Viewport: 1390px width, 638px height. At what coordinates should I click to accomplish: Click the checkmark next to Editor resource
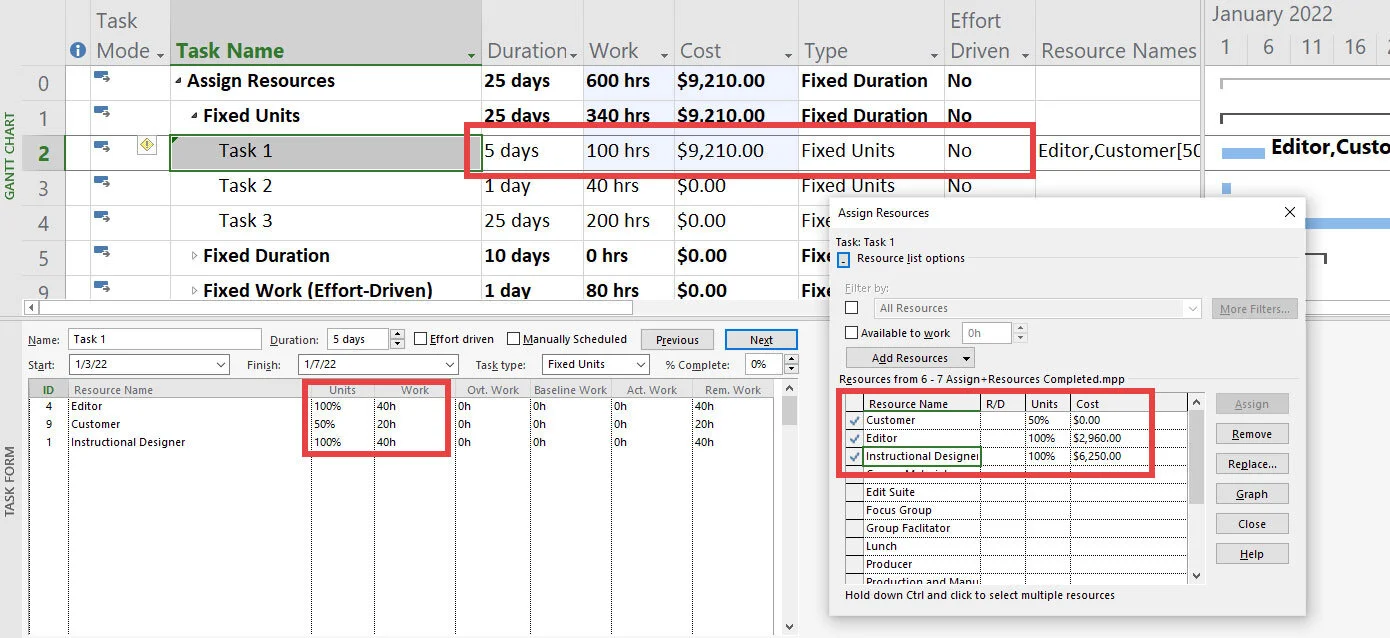tap(854, 438)
